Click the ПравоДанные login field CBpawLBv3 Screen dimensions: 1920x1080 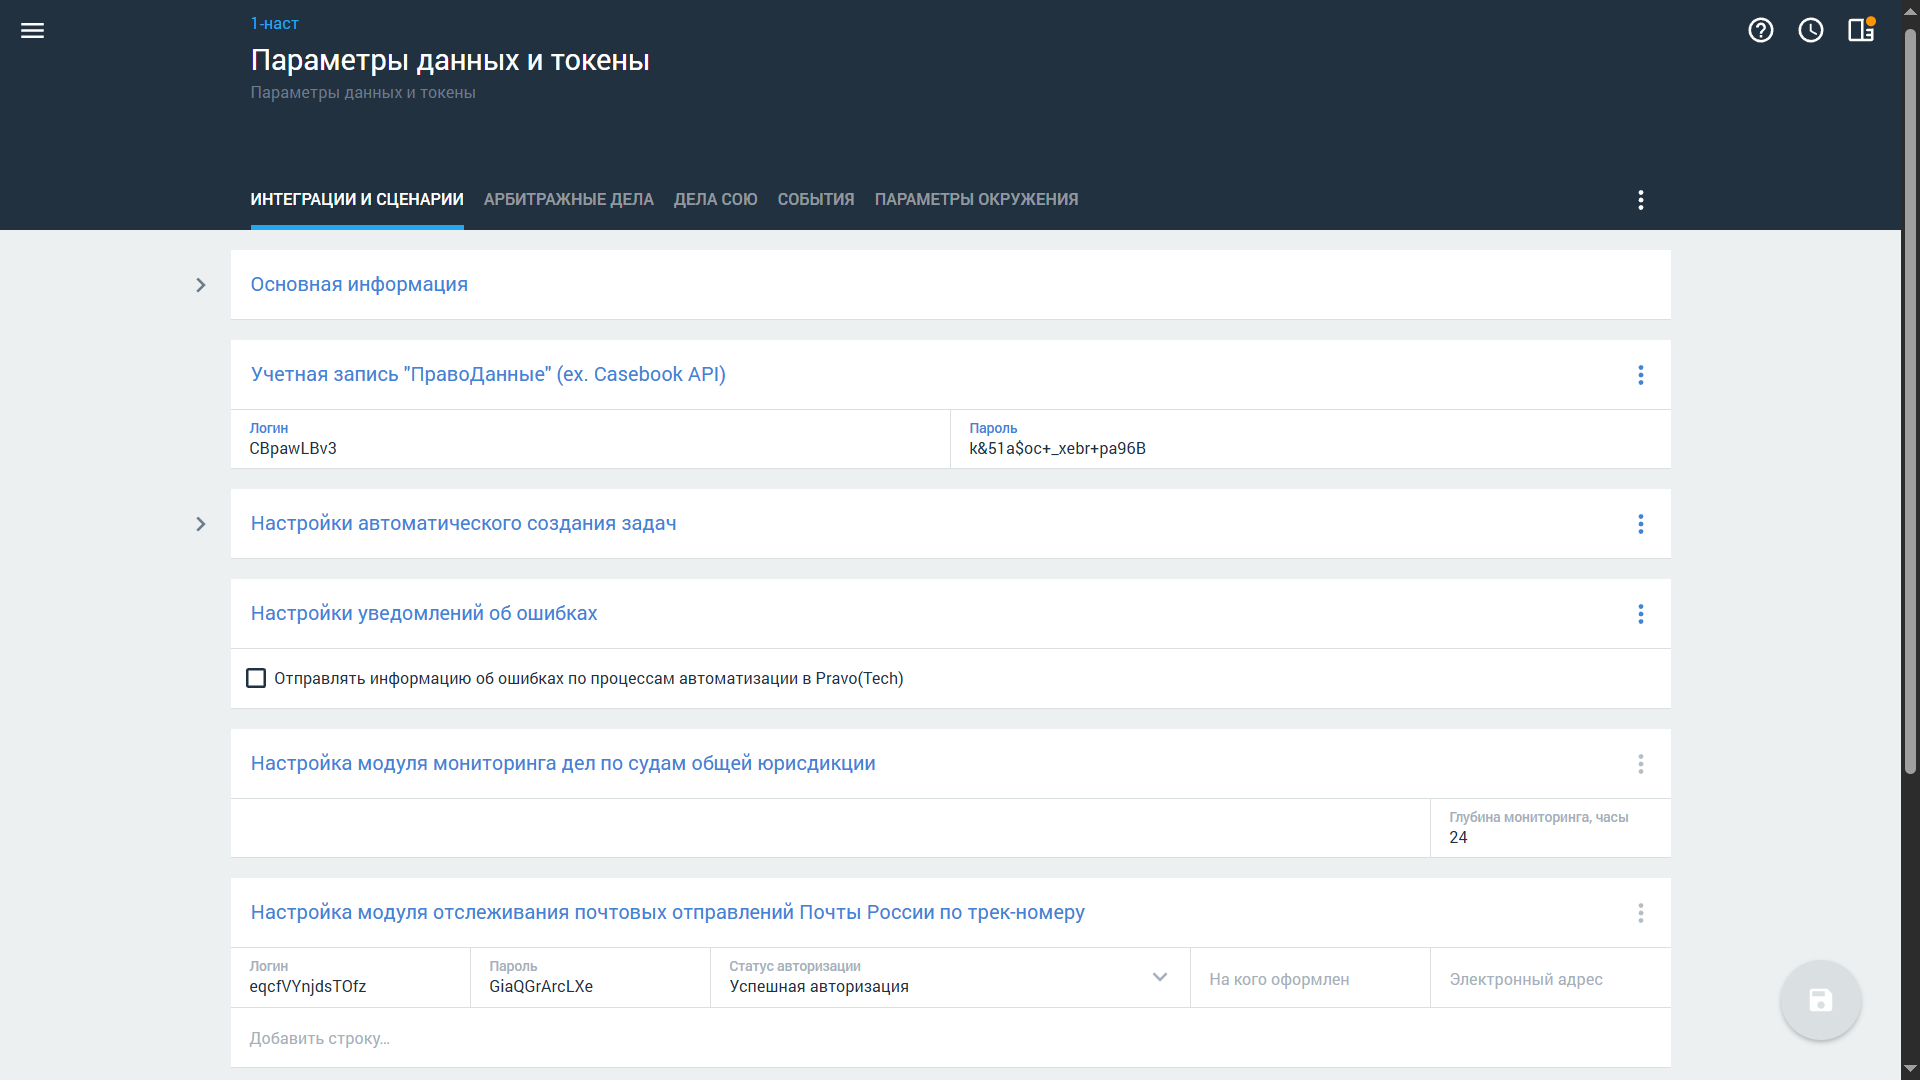click(x=590, y=439)
